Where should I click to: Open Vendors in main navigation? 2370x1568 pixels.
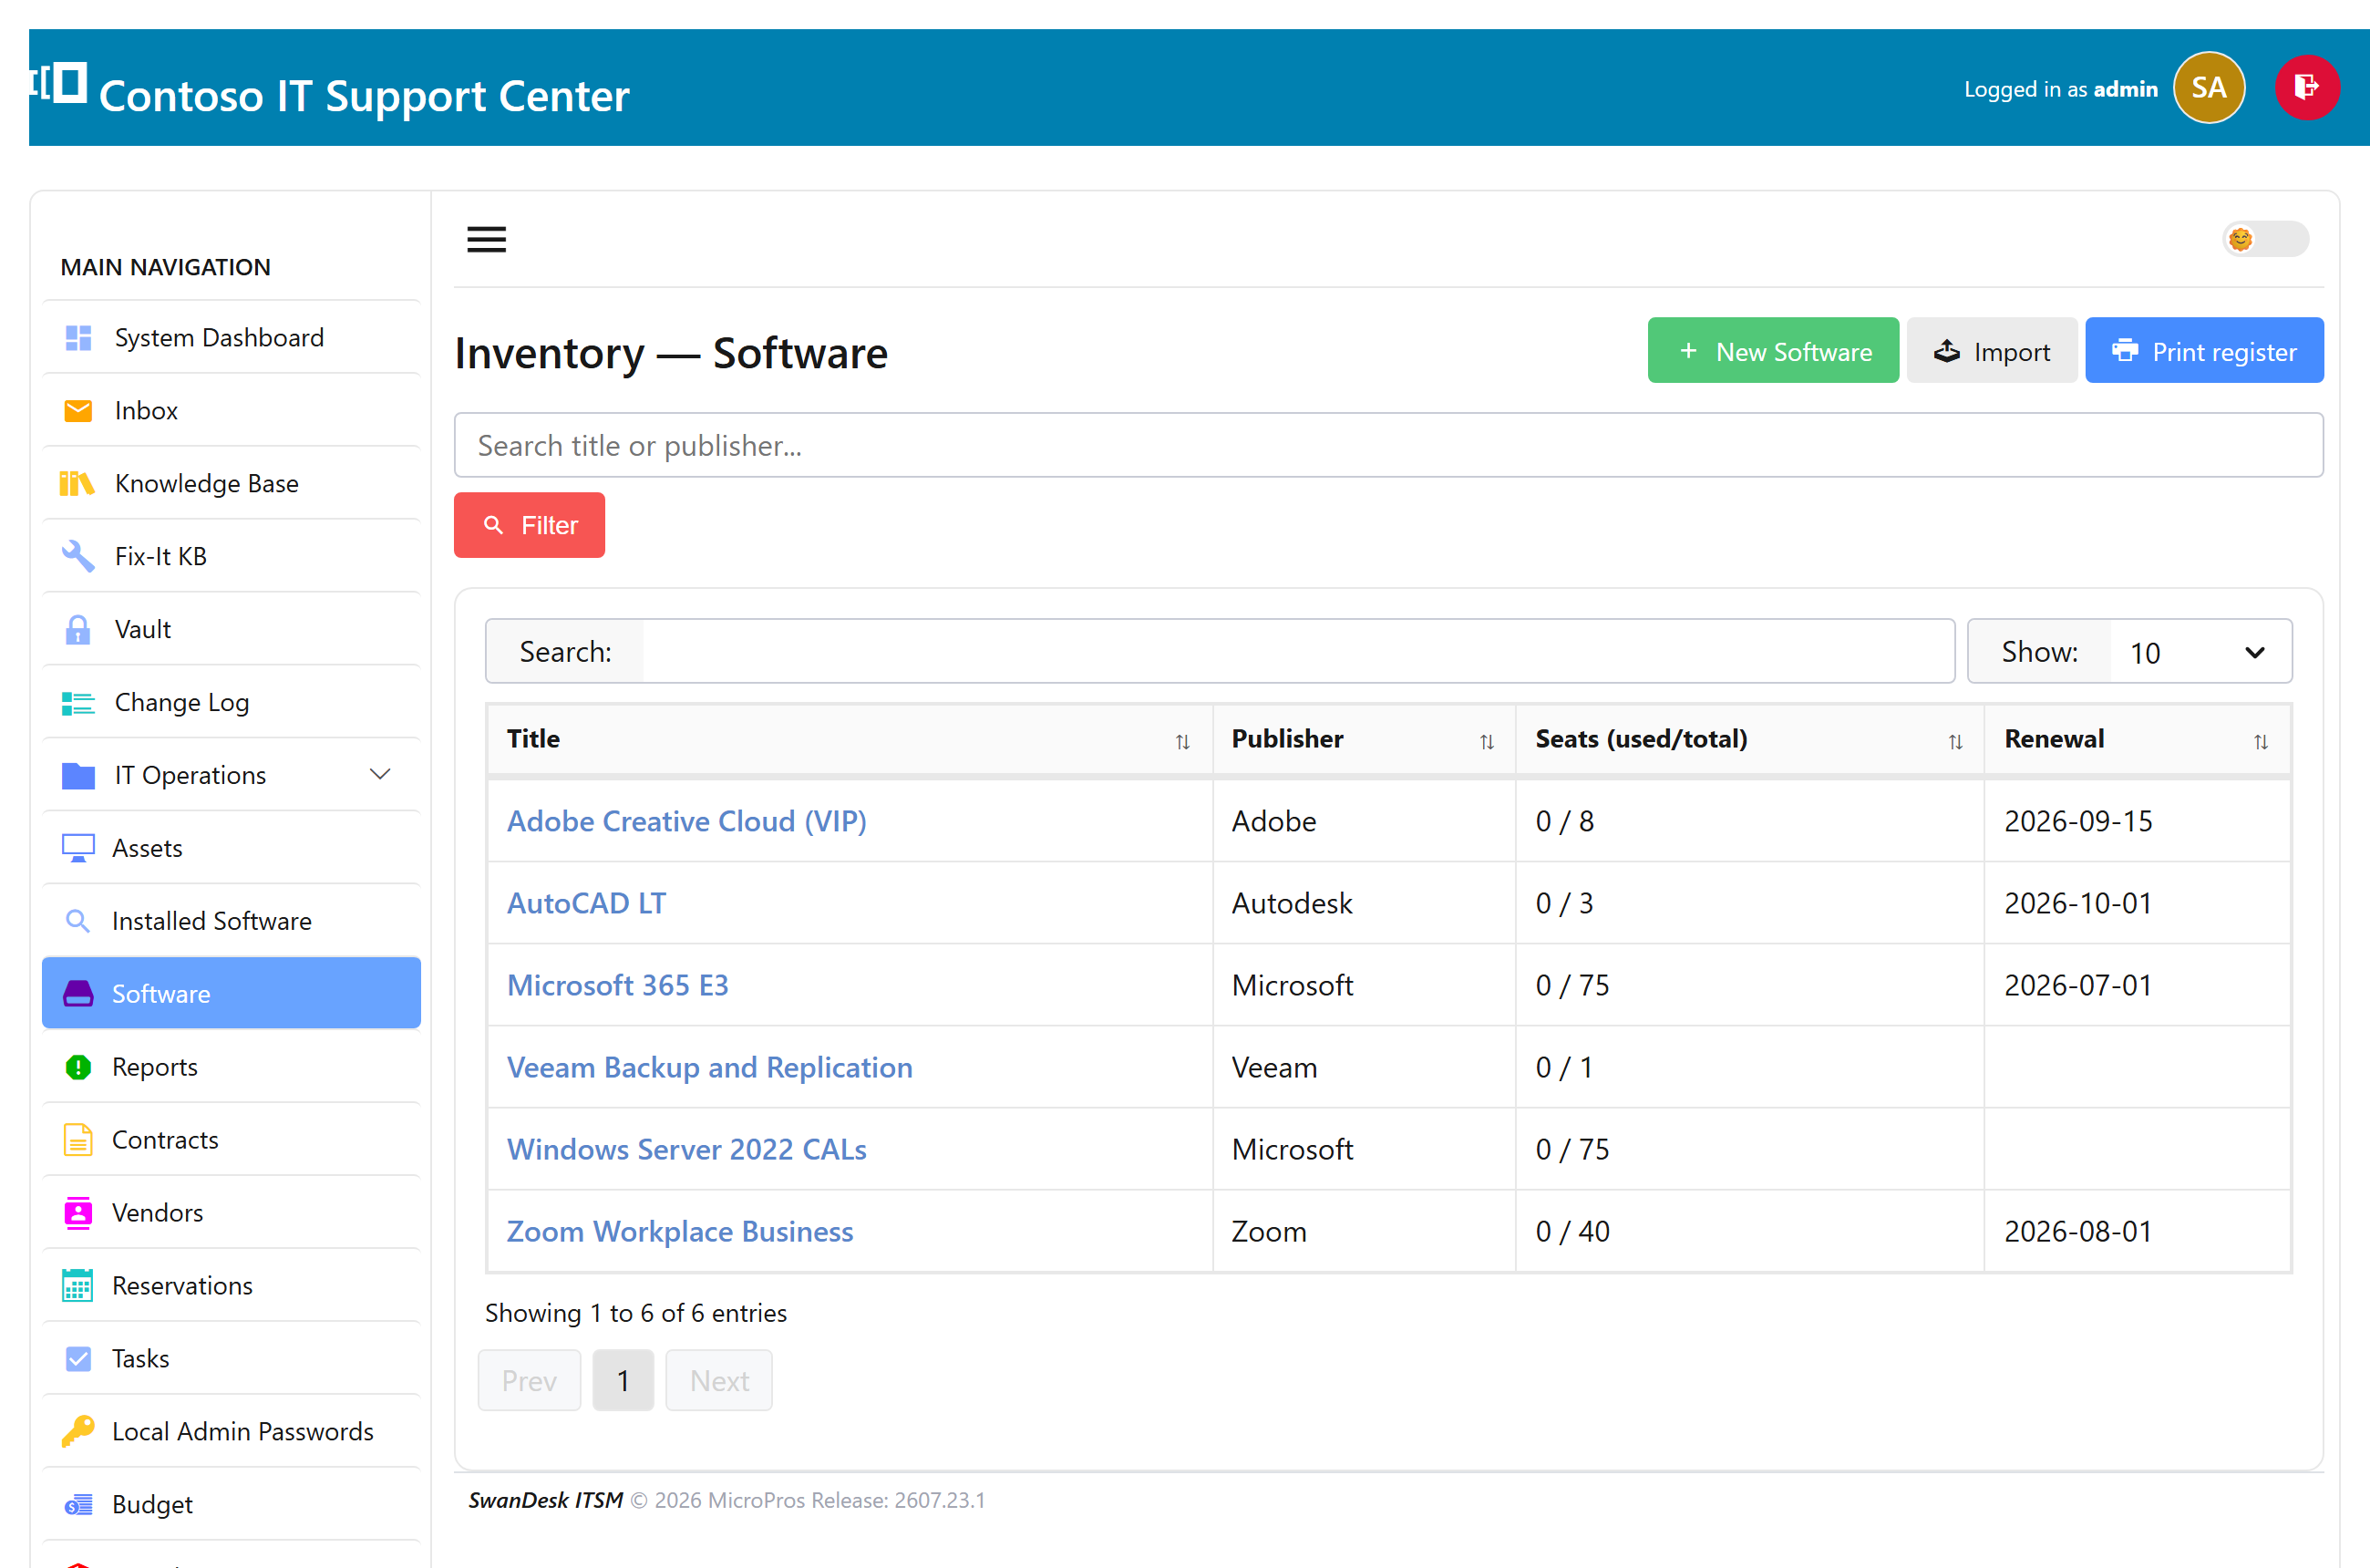pyautogui.click(x=231, y=1213)
